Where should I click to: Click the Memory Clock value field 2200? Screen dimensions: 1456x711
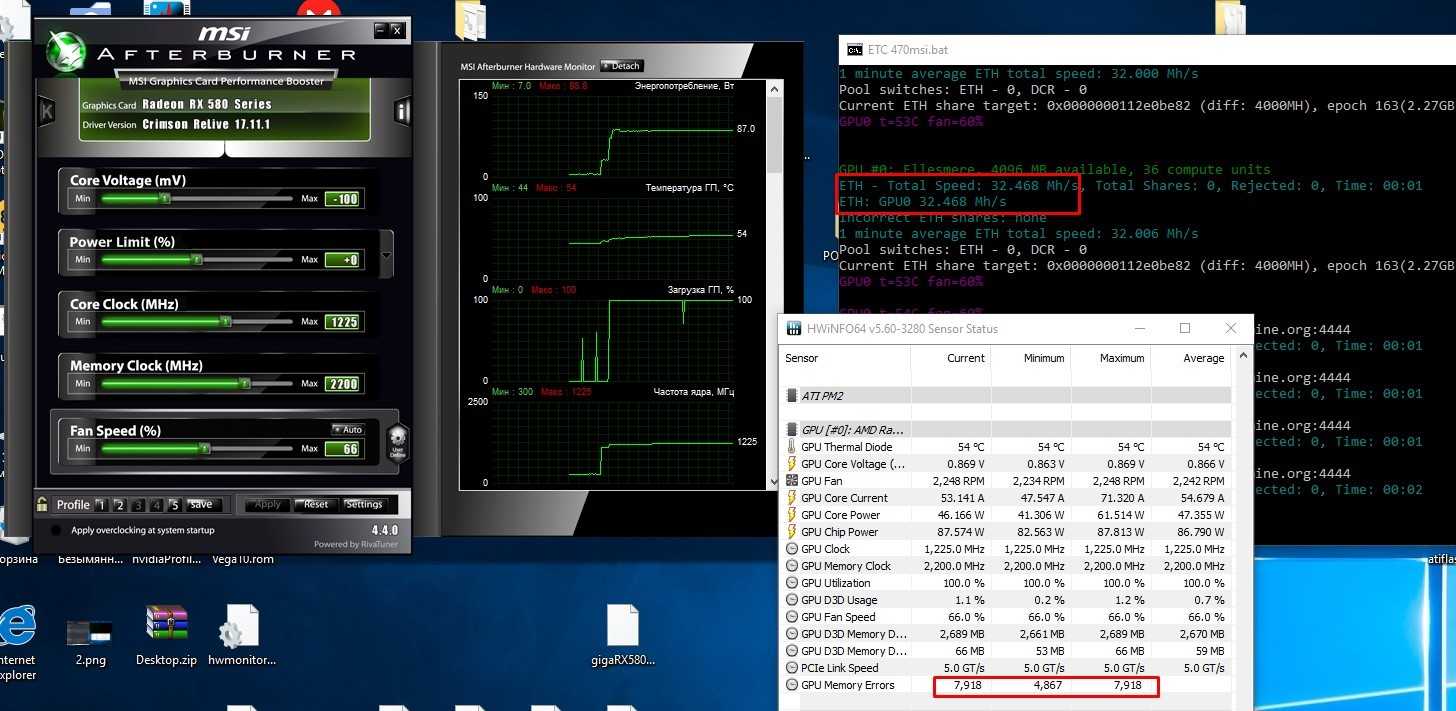[x=342, y=384]
